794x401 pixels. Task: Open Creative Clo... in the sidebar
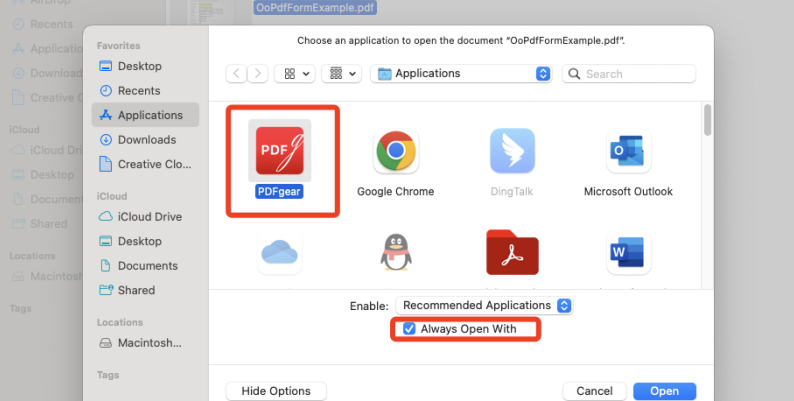pos(145,164)
